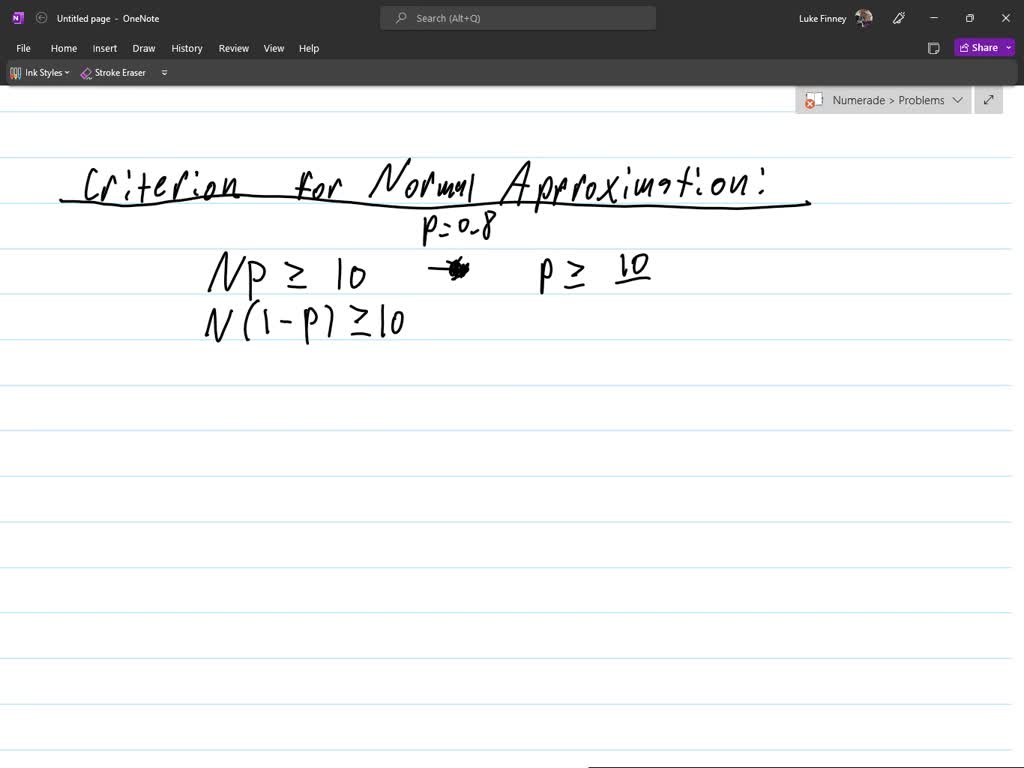Open the Numerade > Problems page dropdown
This screenshot has width=1024, height=768.
[958, 100]
